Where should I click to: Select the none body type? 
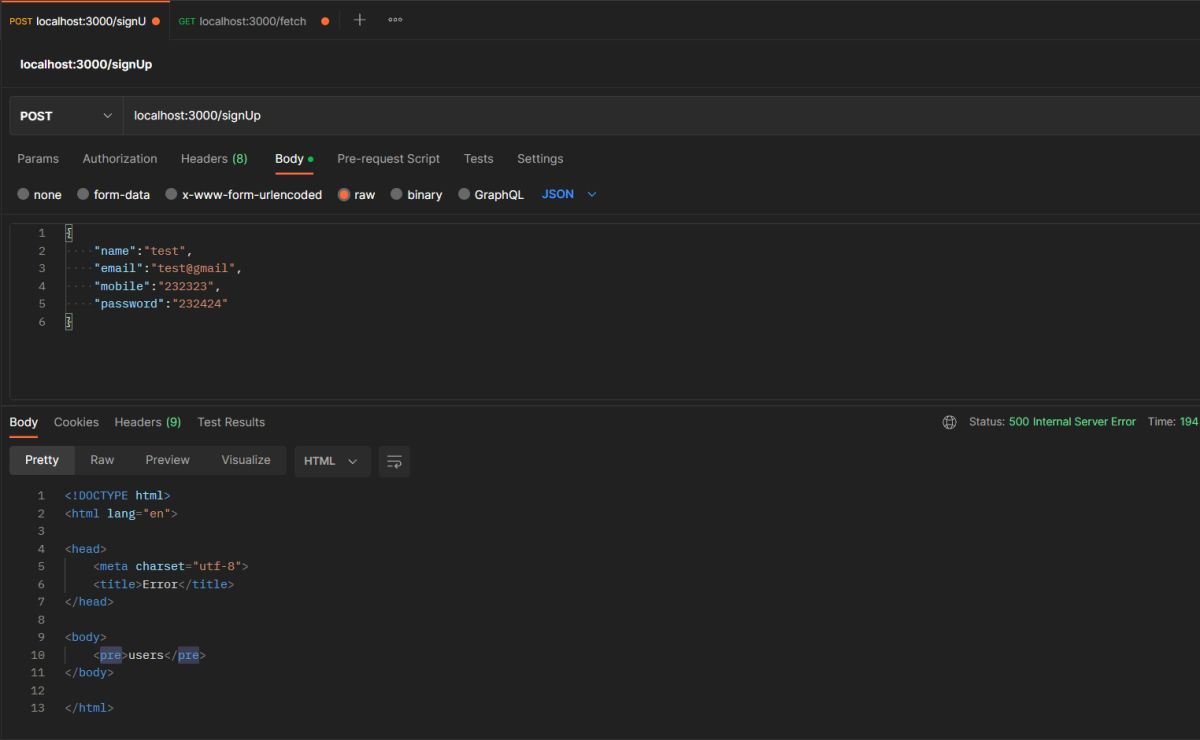(x=40, y=195)
